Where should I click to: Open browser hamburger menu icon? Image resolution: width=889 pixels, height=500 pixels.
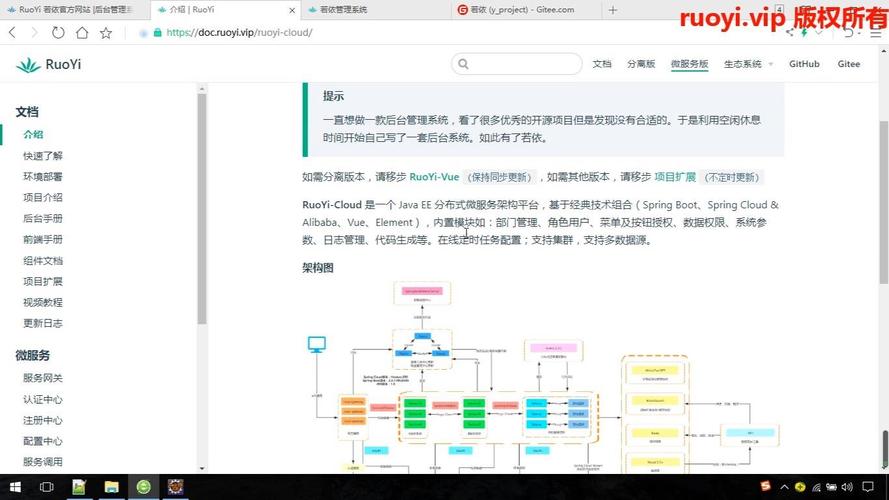coord(876,33)
